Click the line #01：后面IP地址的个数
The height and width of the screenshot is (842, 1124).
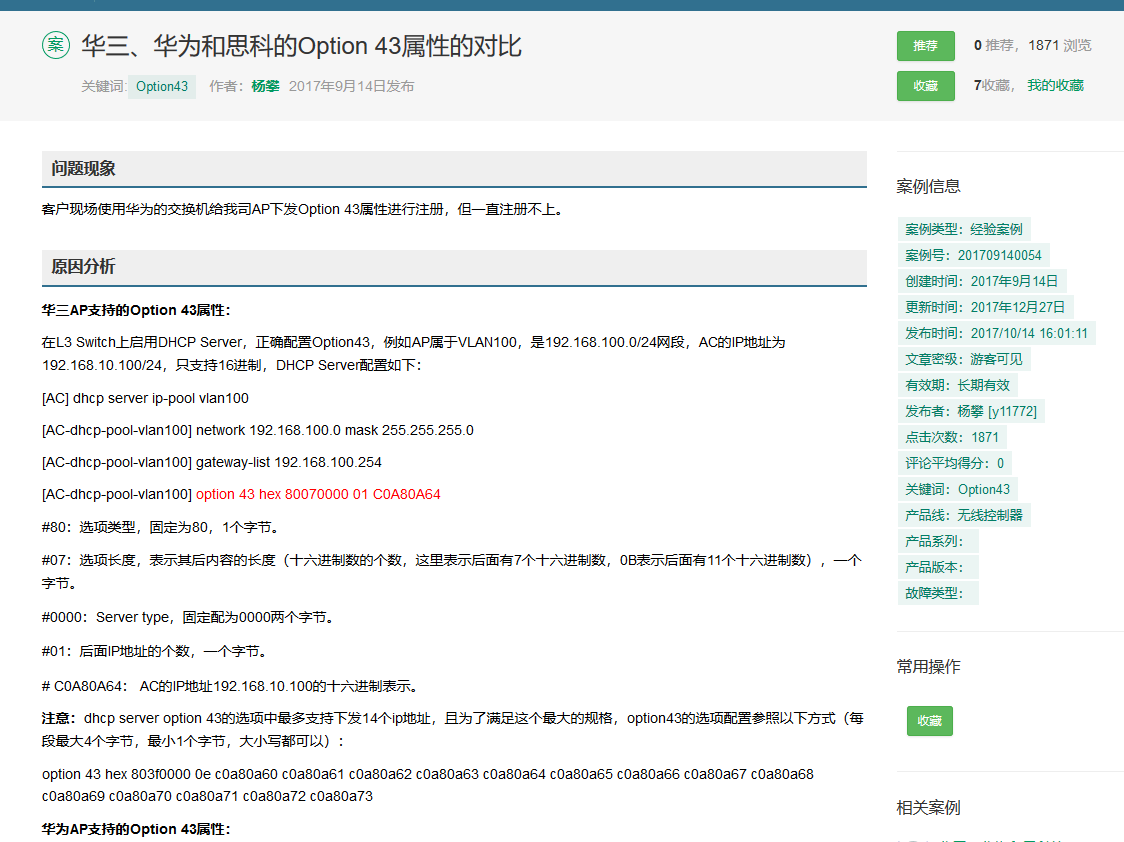pyautogui.click(x=156, y=651)
